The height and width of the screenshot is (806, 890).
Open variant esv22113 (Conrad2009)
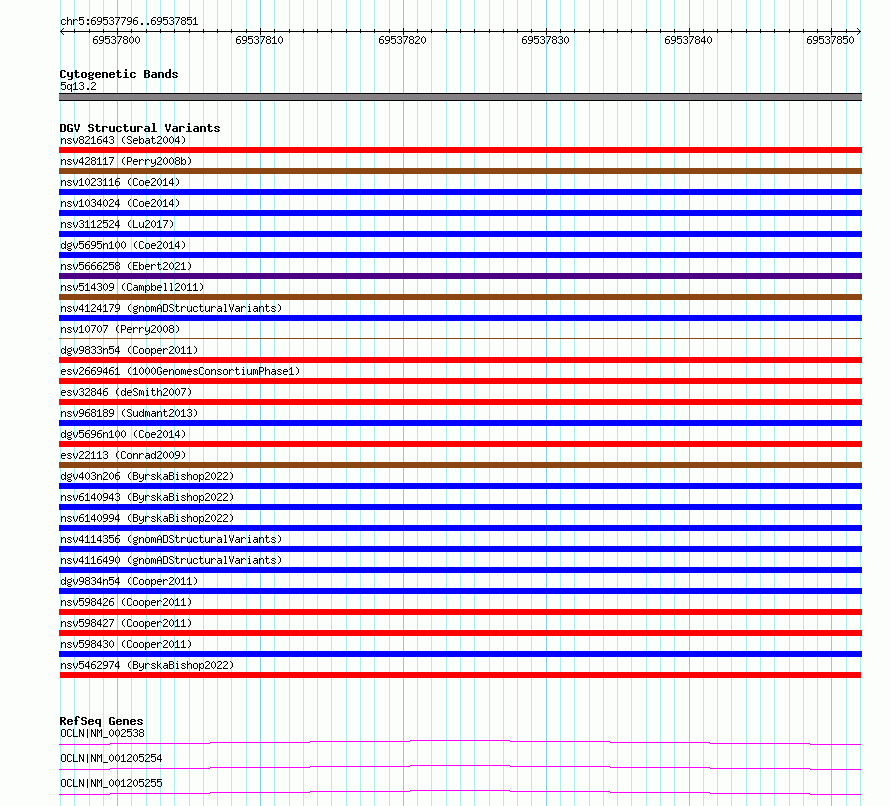point(123,455)
